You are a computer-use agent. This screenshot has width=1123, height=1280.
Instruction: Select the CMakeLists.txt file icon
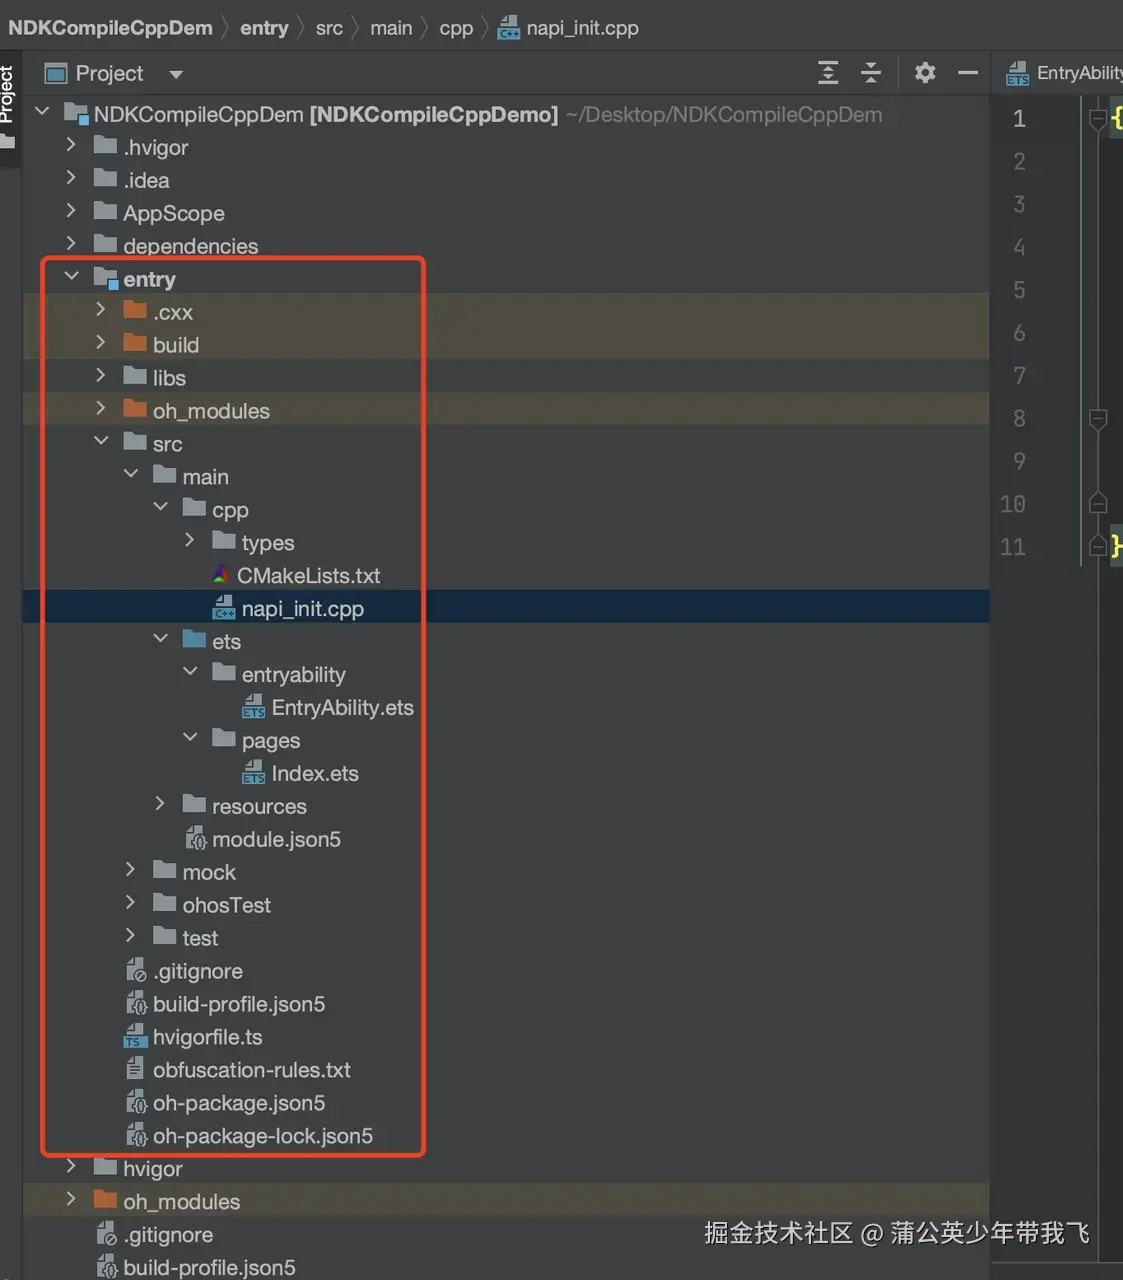point(221,575)
